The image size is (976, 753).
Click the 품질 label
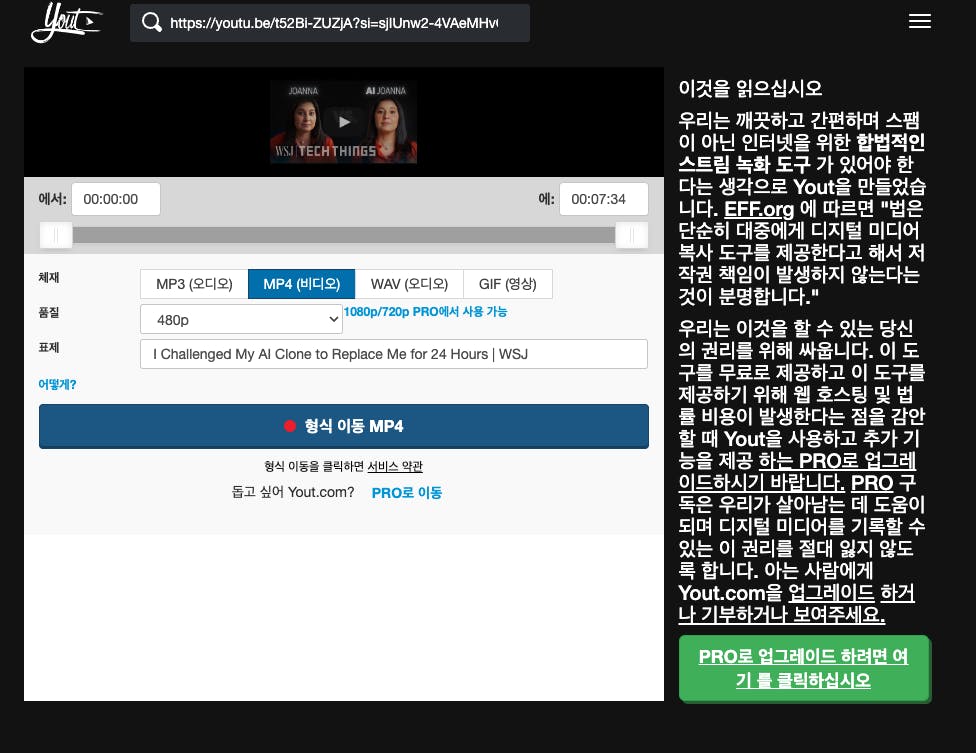[49, 312]
